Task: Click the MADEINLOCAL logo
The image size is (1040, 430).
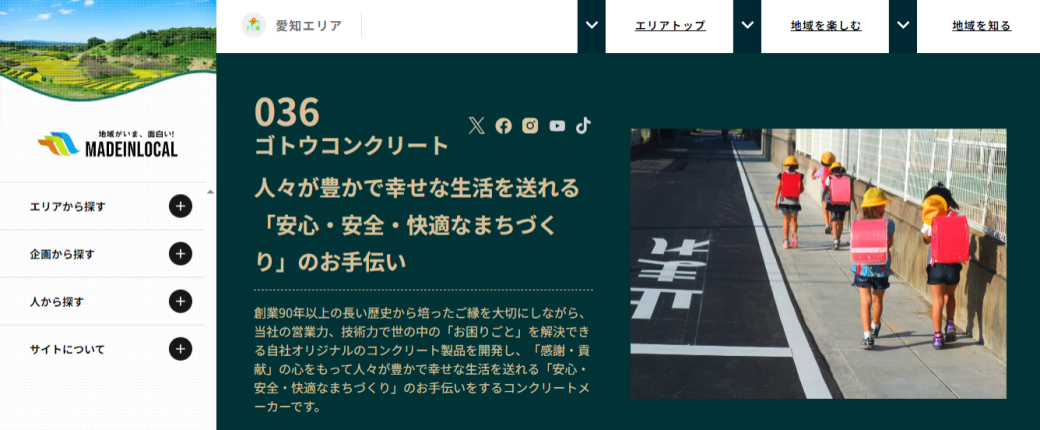Action: point(108,145)
